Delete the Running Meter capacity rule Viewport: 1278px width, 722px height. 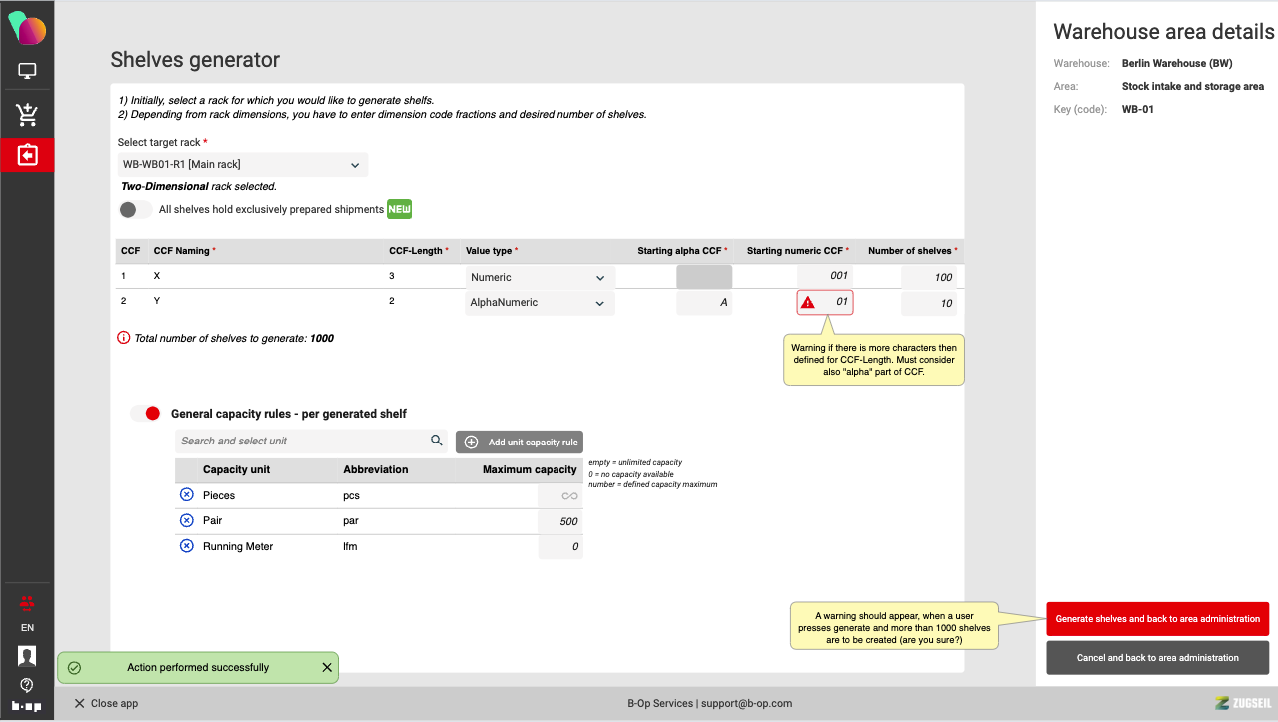pyautogui.click(x=186, y=546)
